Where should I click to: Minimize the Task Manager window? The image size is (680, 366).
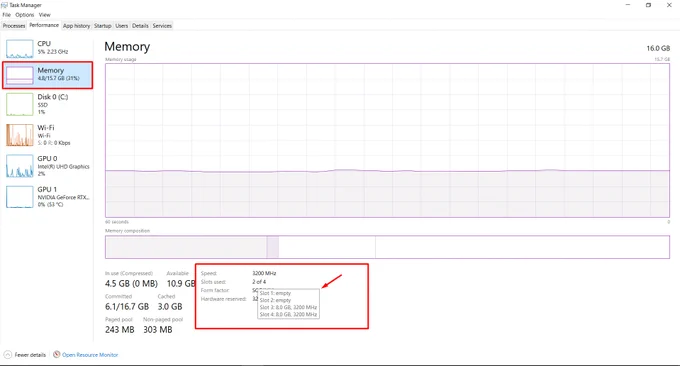pyautogui.click(x=628, y=5)
